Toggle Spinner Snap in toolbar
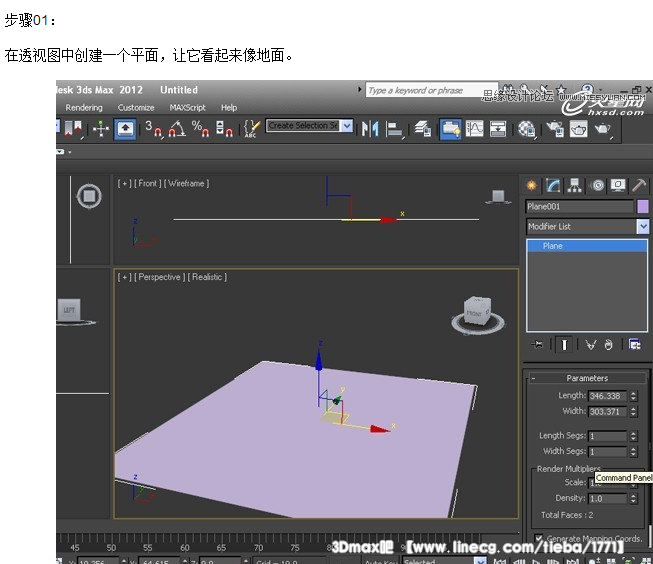This screenshot has height=564, width=653. pos(224,129)
